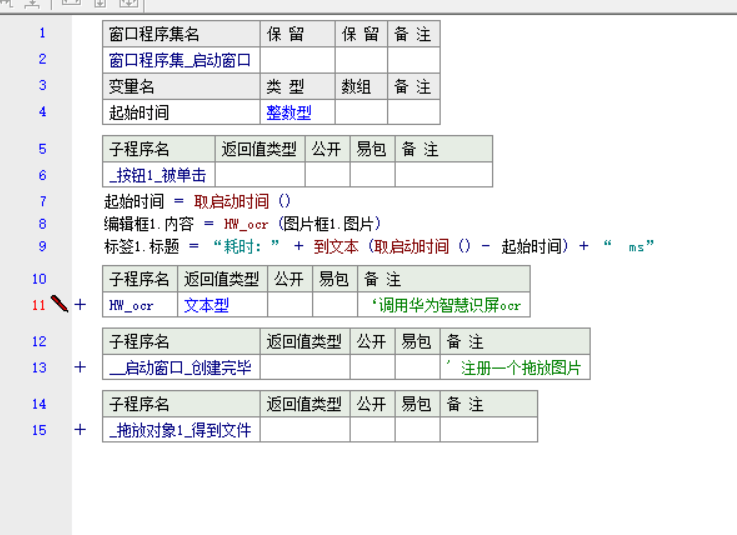This screenshot has height=535, width=737.
Task: Select the 数组 header cell
Action: tap(361, 87)
